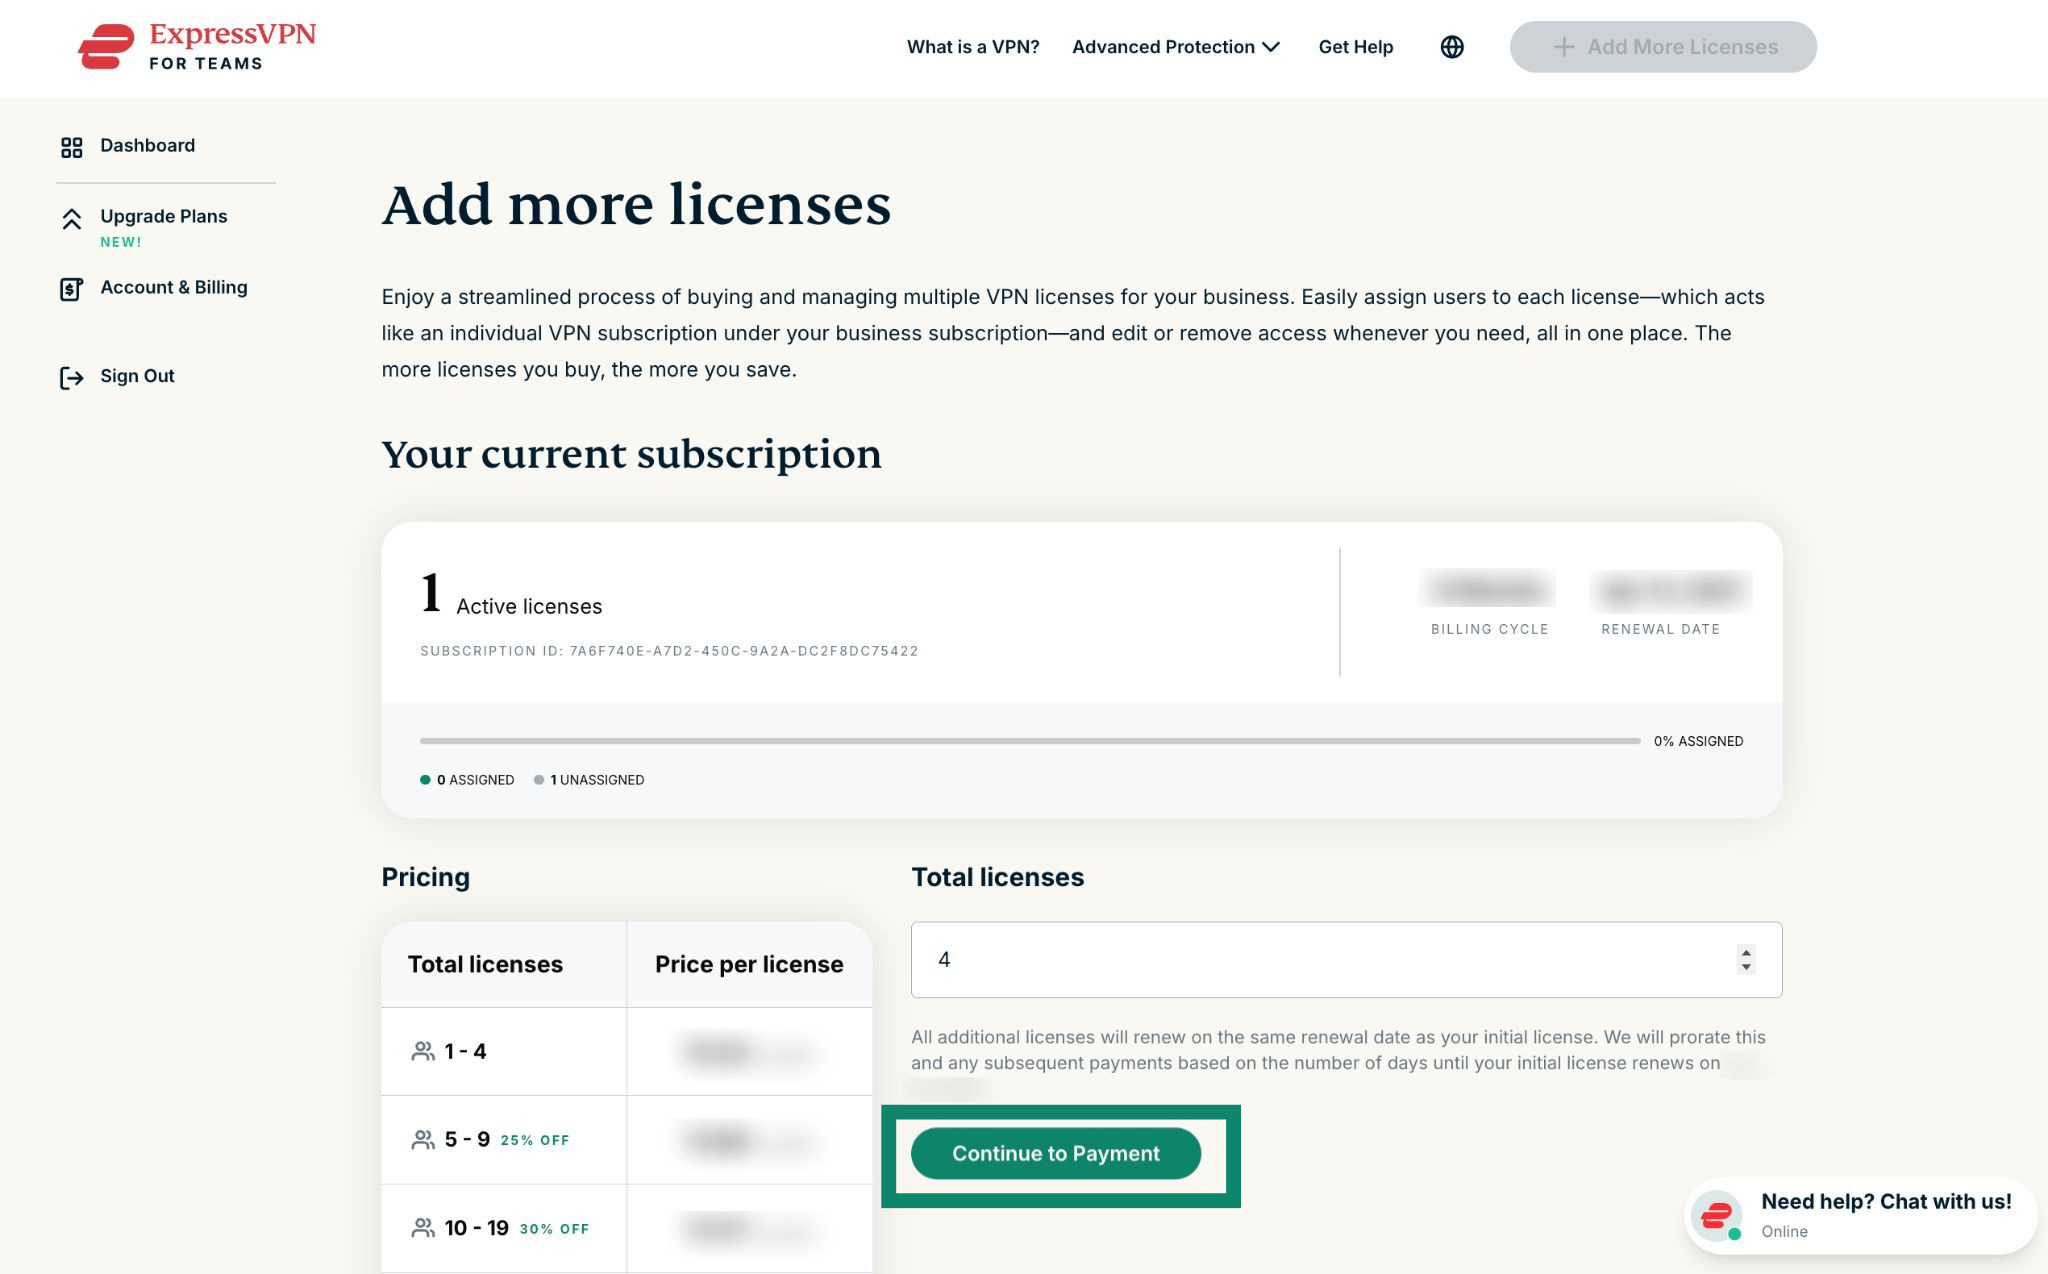The height and width of the screenshot is (1274, 2048).
Task: Decrease total licenses with the down arrow
Action: (1746, 967)
